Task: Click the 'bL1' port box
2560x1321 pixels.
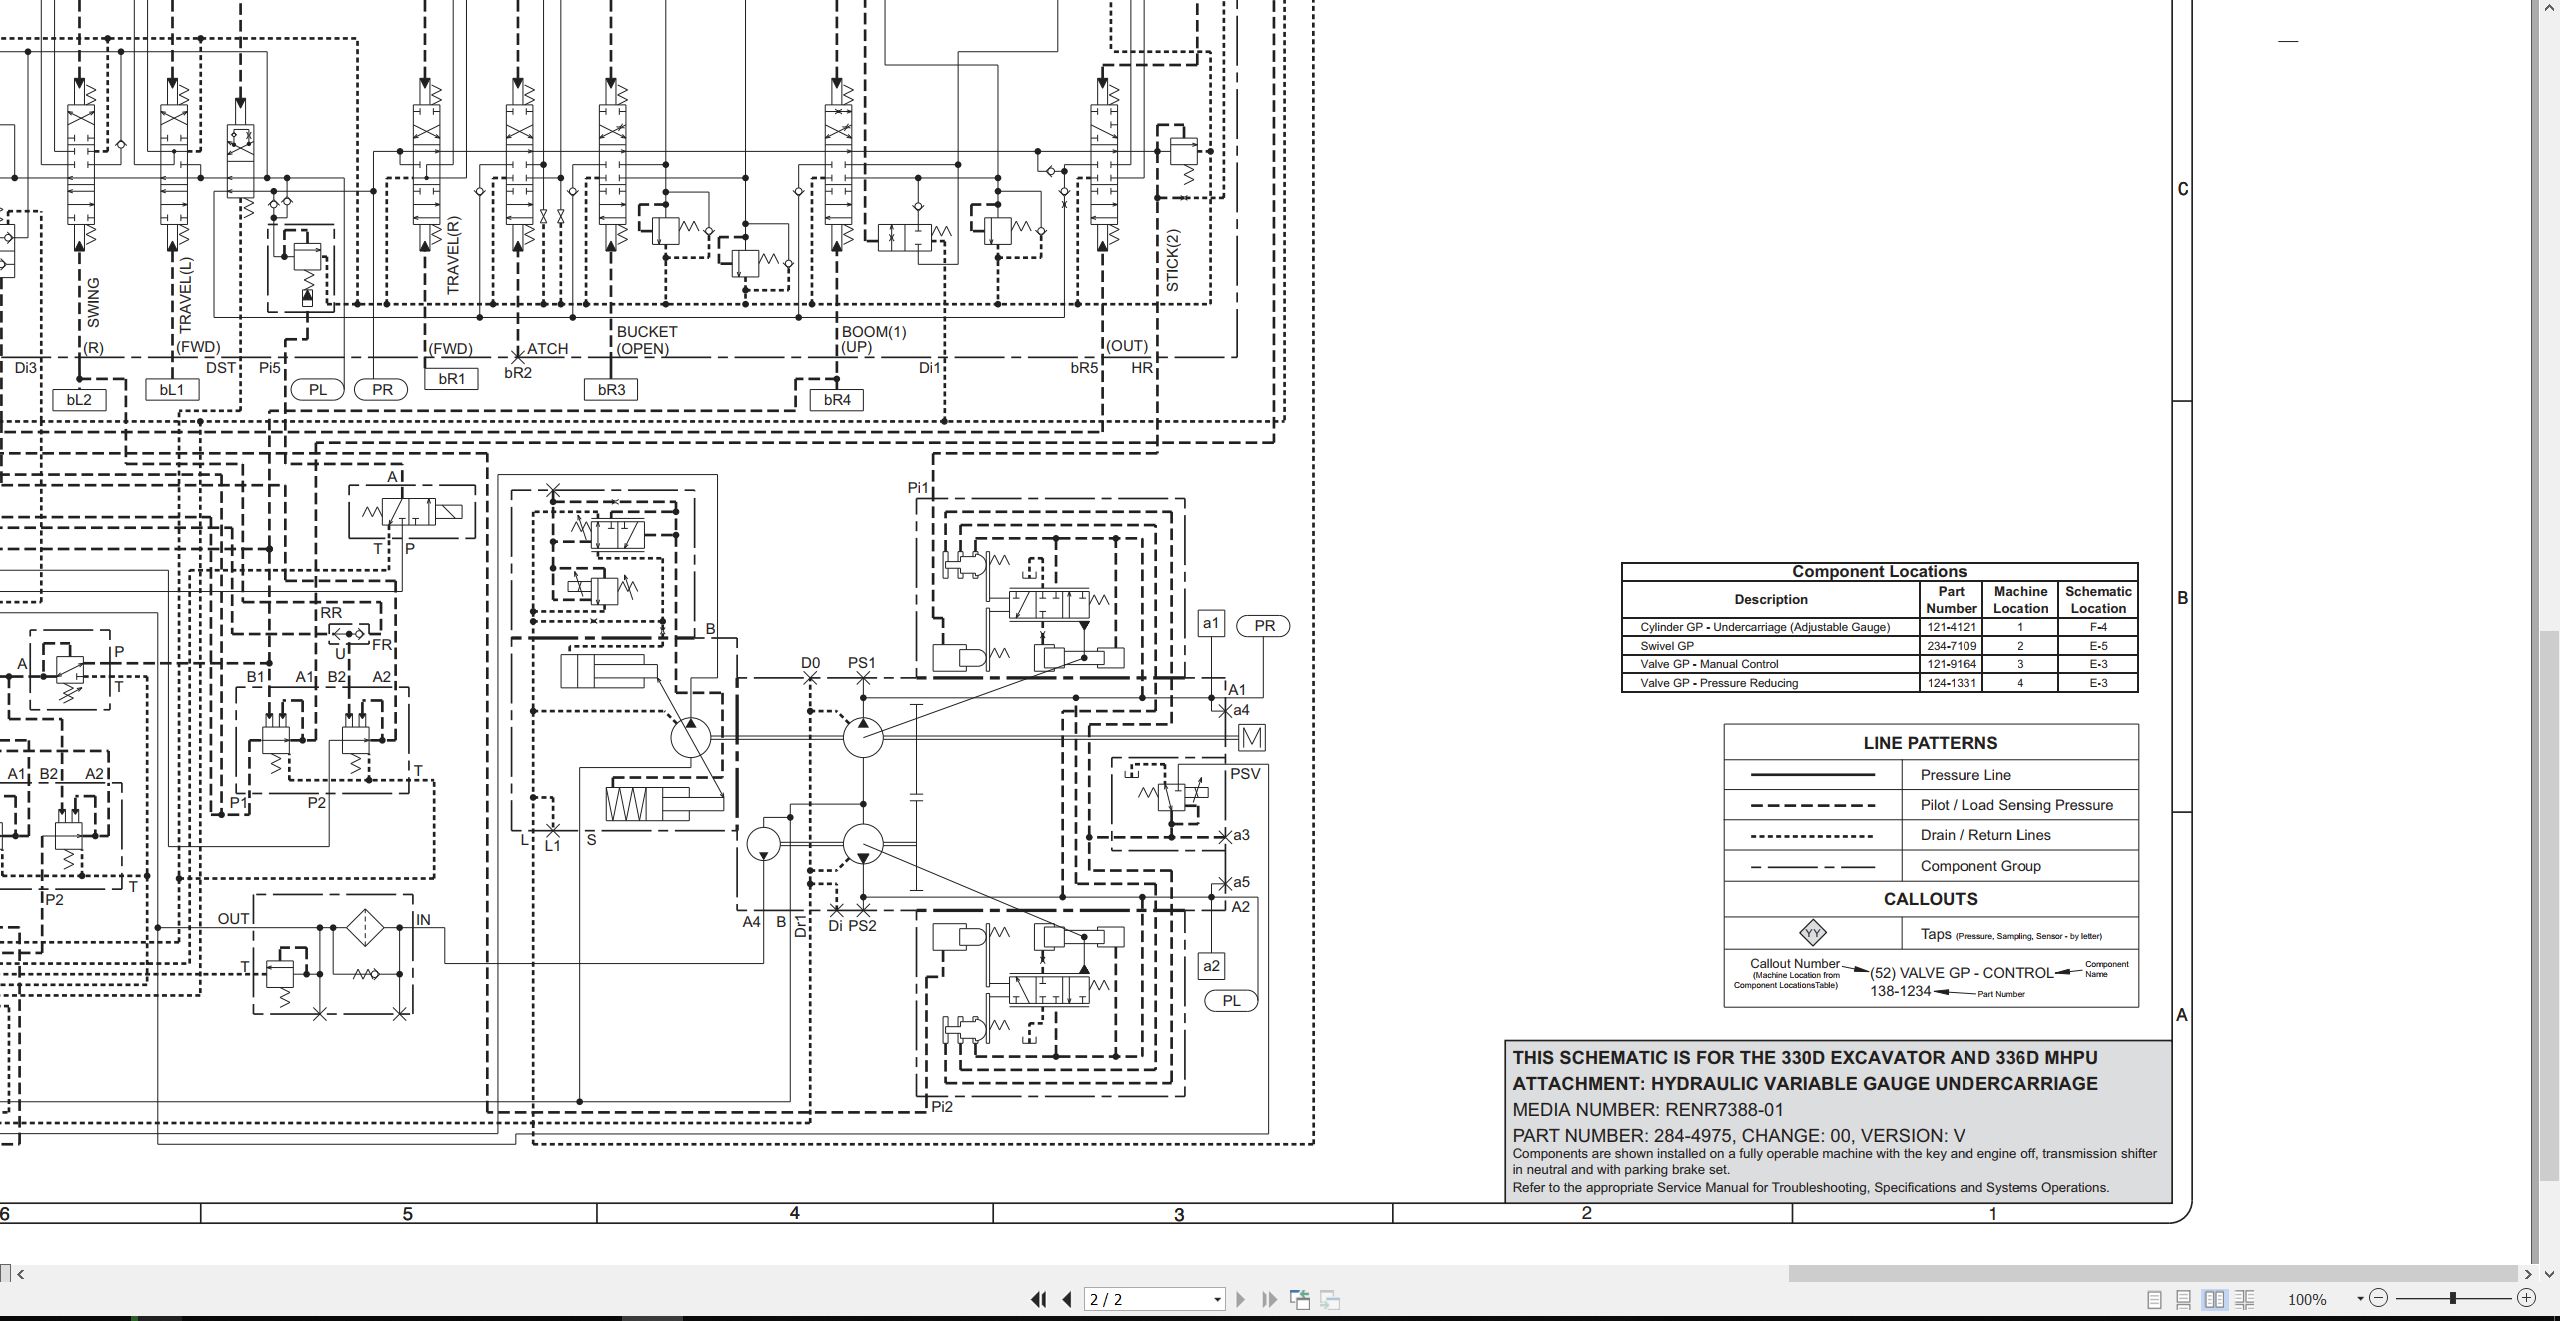Action: point(172,389)
